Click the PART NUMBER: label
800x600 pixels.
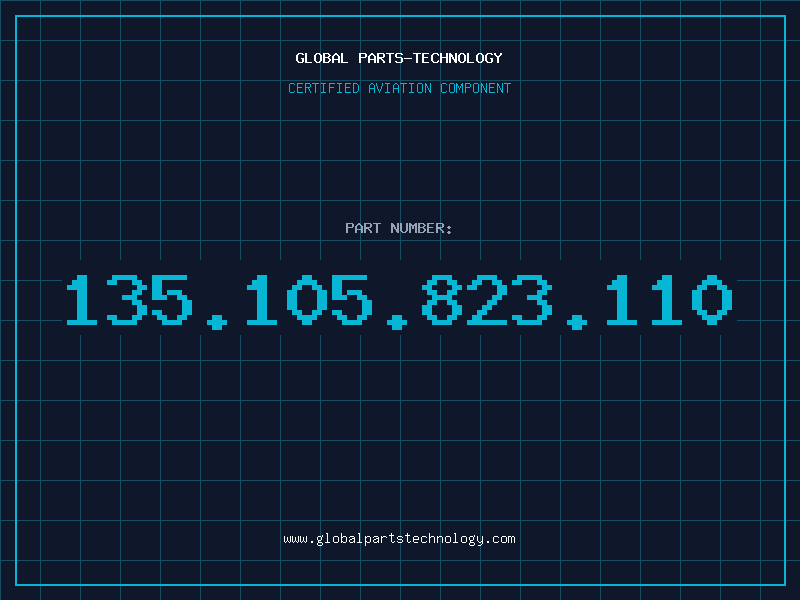[x=399, y=228]
